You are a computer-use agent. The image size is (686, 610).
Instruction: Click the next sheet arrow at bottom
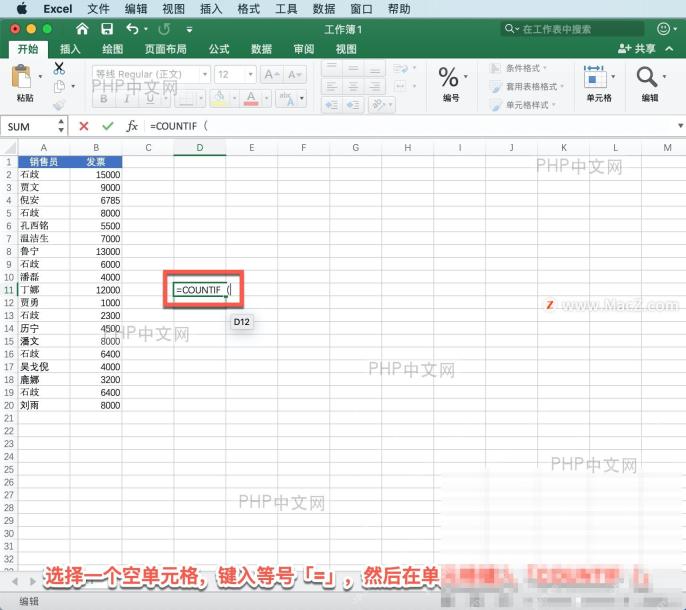coord(33,582)
